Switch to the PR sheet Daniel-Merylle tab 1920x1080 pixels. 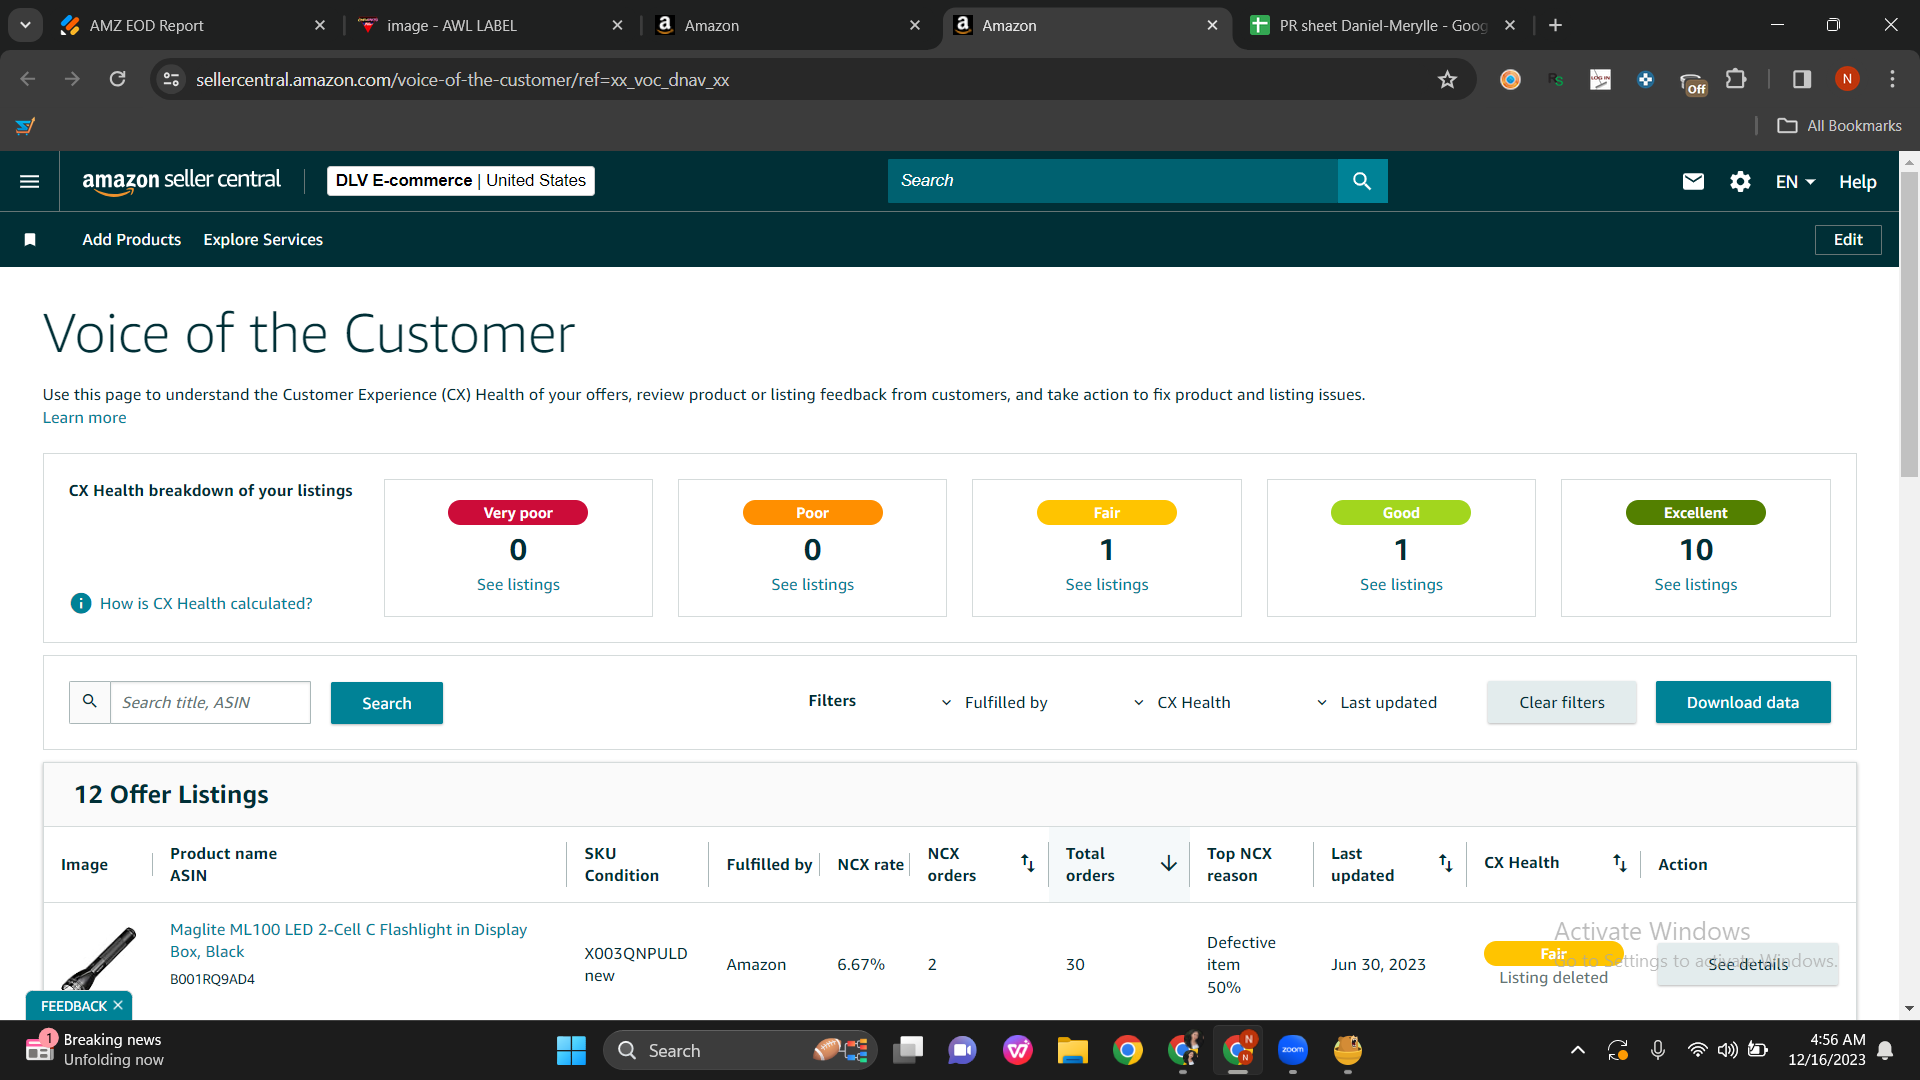[1385, 25]
